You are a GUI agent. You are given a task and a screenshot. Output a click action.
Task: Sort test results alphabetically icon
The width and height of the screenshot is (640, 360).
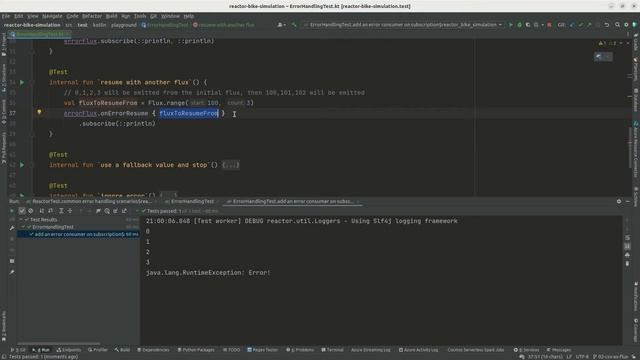point(42,211)
